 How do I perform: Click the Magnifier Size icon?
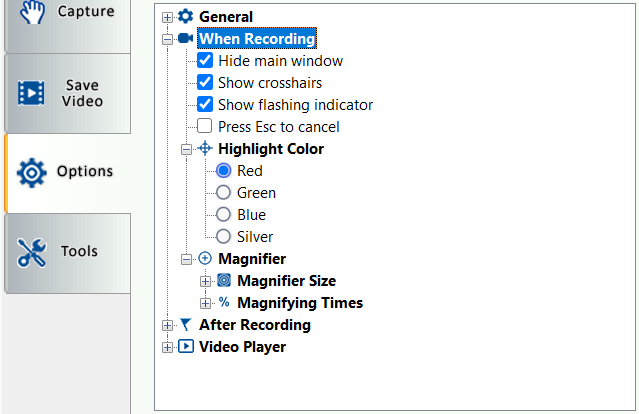tap(224, 281)
